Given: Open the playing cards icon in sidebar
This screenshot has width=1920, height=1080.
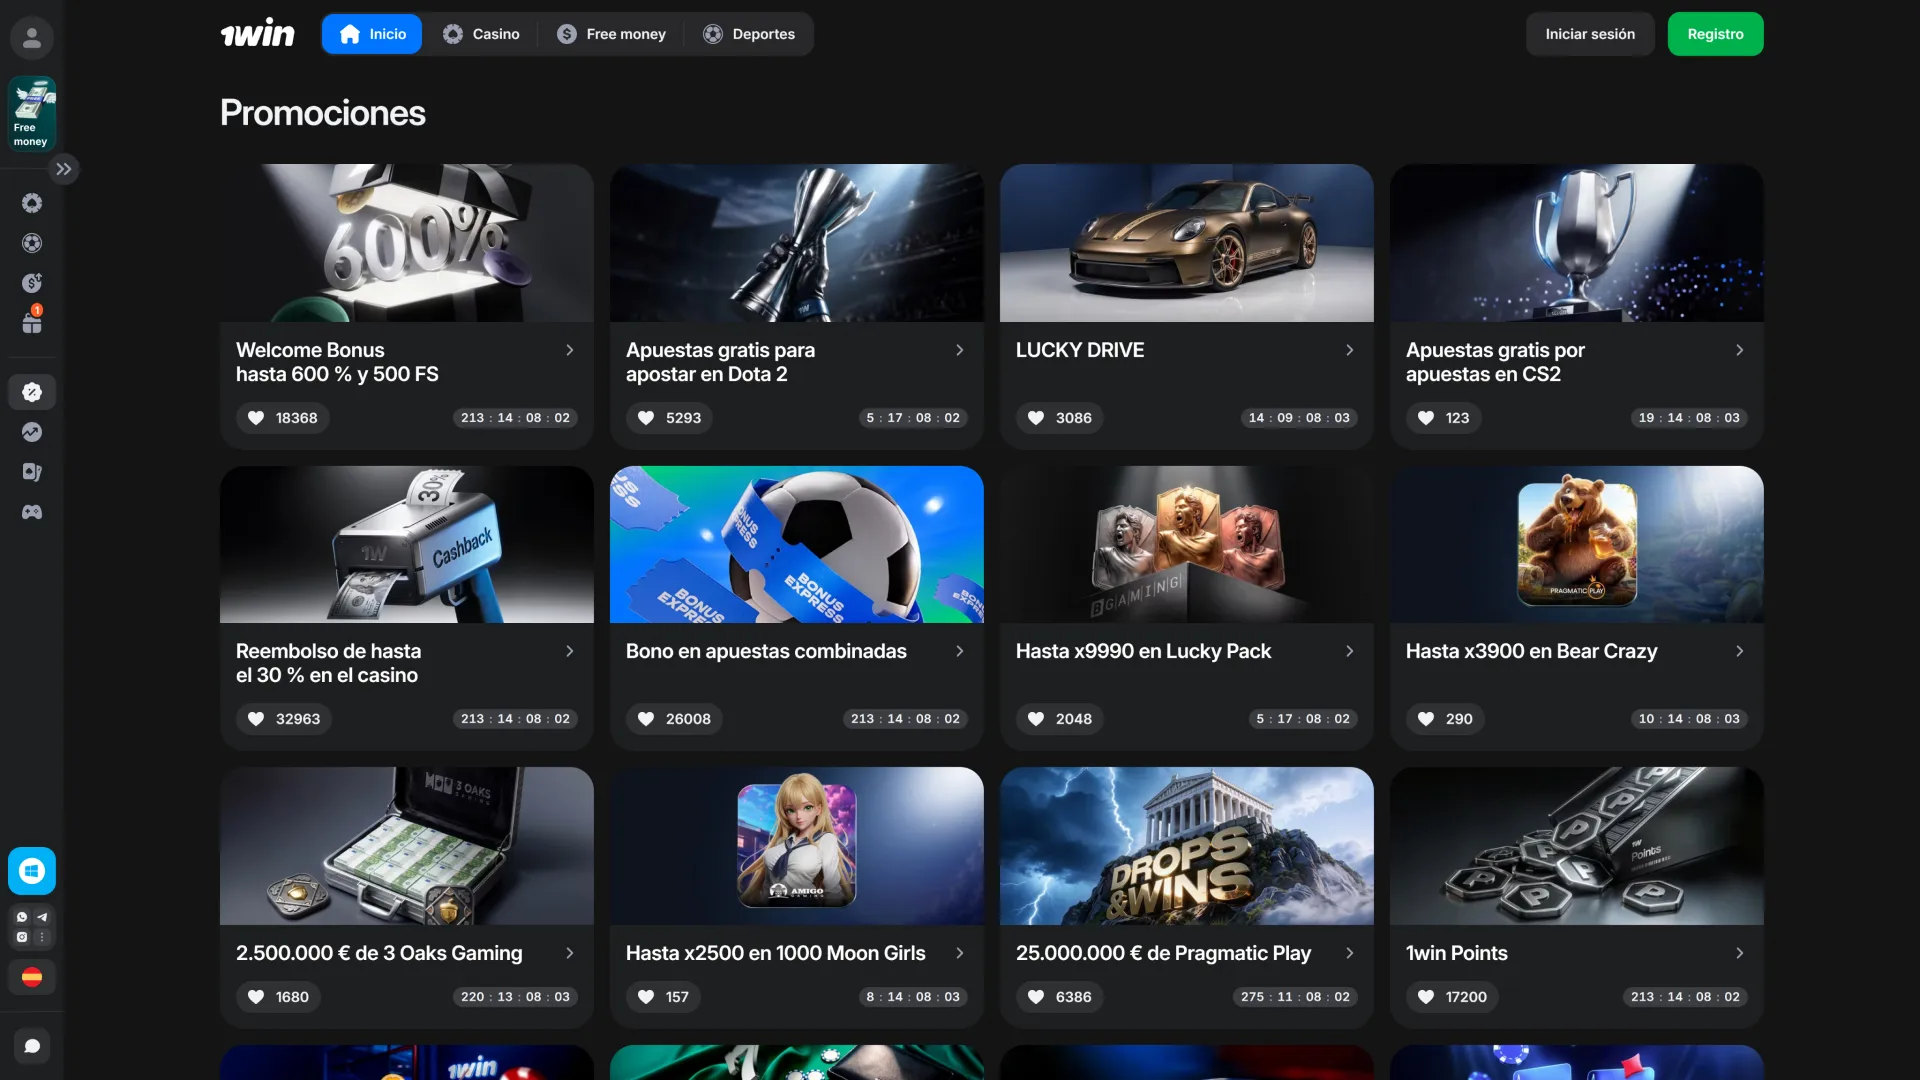Looking at the screenshot, I should (x=32, y=472).
